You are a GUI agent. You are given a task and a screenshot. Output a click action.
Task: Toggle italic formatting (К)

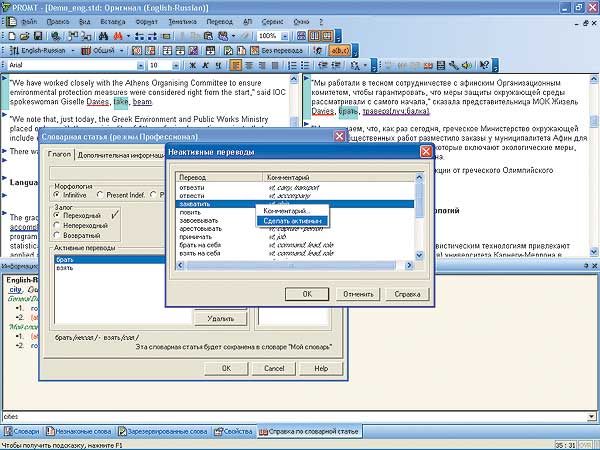coord(205,65)
